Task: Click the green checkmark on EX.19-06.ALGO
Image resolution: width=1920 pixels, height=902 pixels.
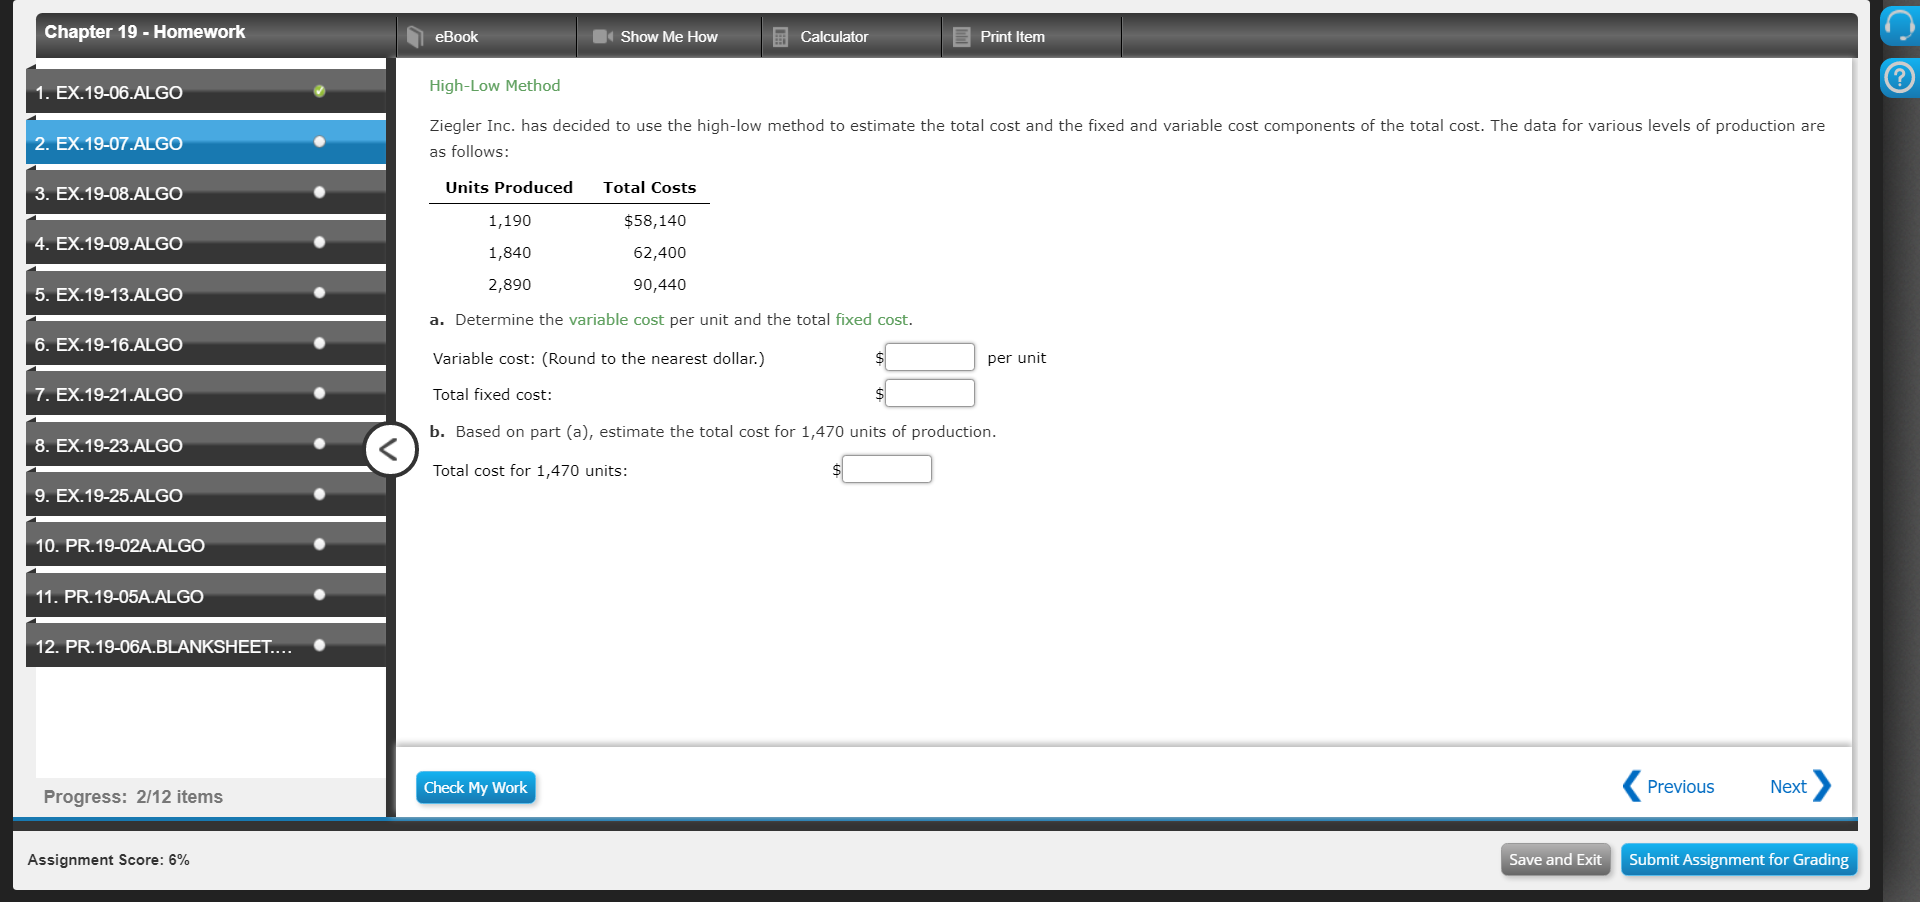Action: coord(319,91)
